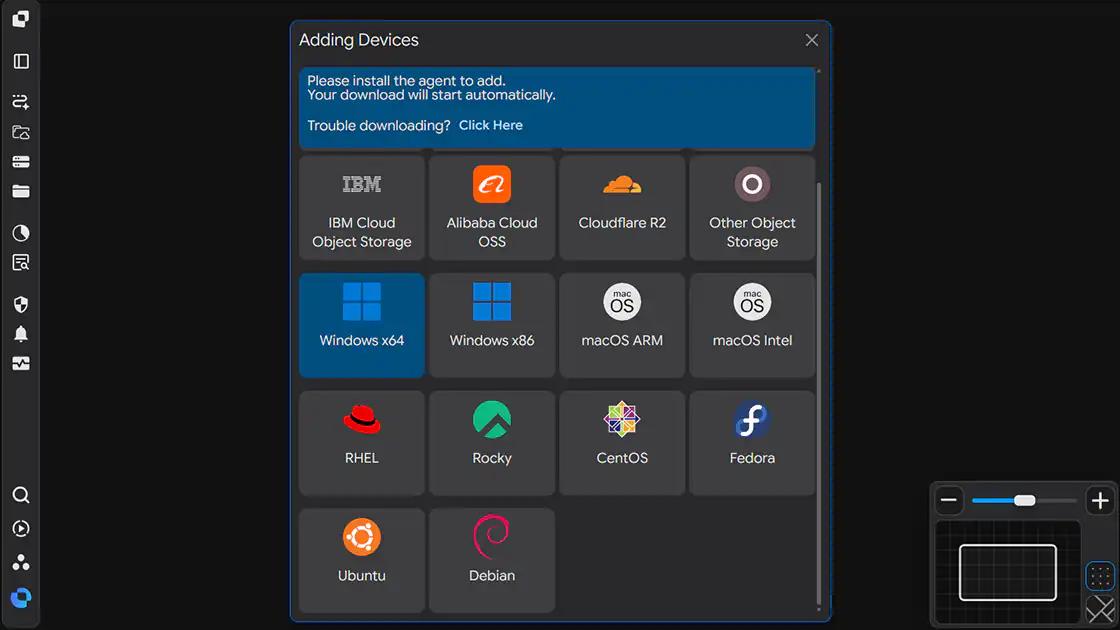Close the Adding Devices dialog
The image size is (1120, 630).
point(811,40)
